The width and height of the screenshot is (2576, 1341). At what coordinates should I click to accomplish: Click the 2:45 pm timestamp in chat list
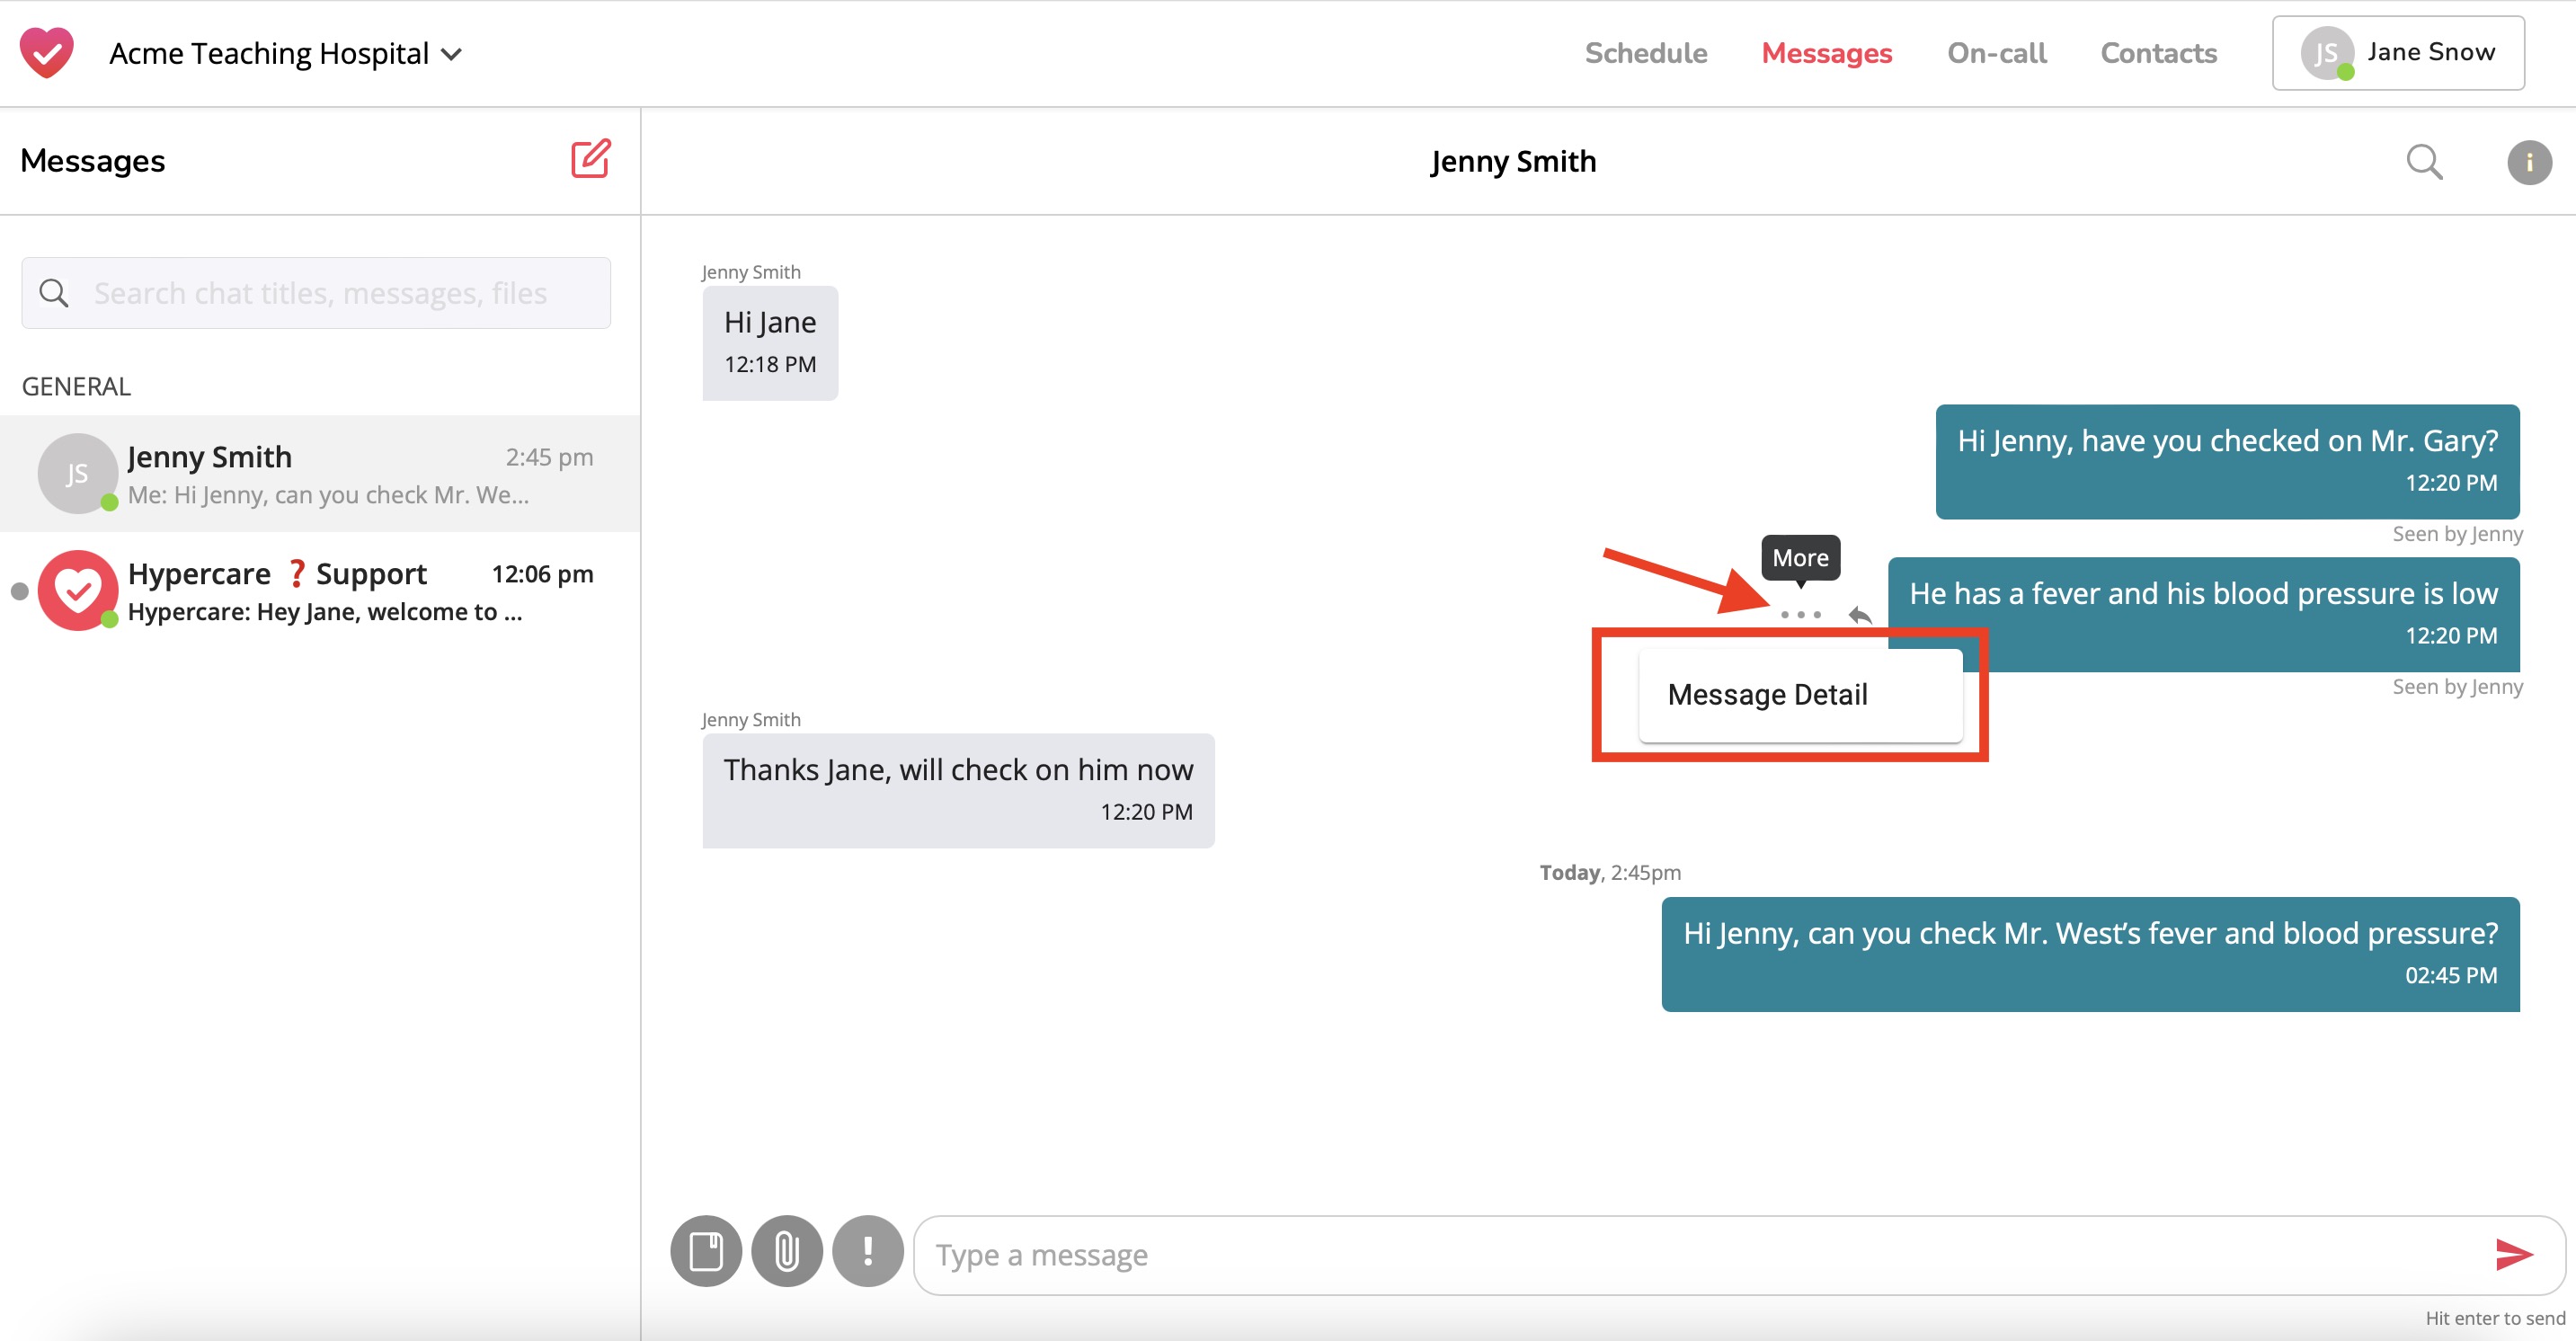tap(549, 457)
